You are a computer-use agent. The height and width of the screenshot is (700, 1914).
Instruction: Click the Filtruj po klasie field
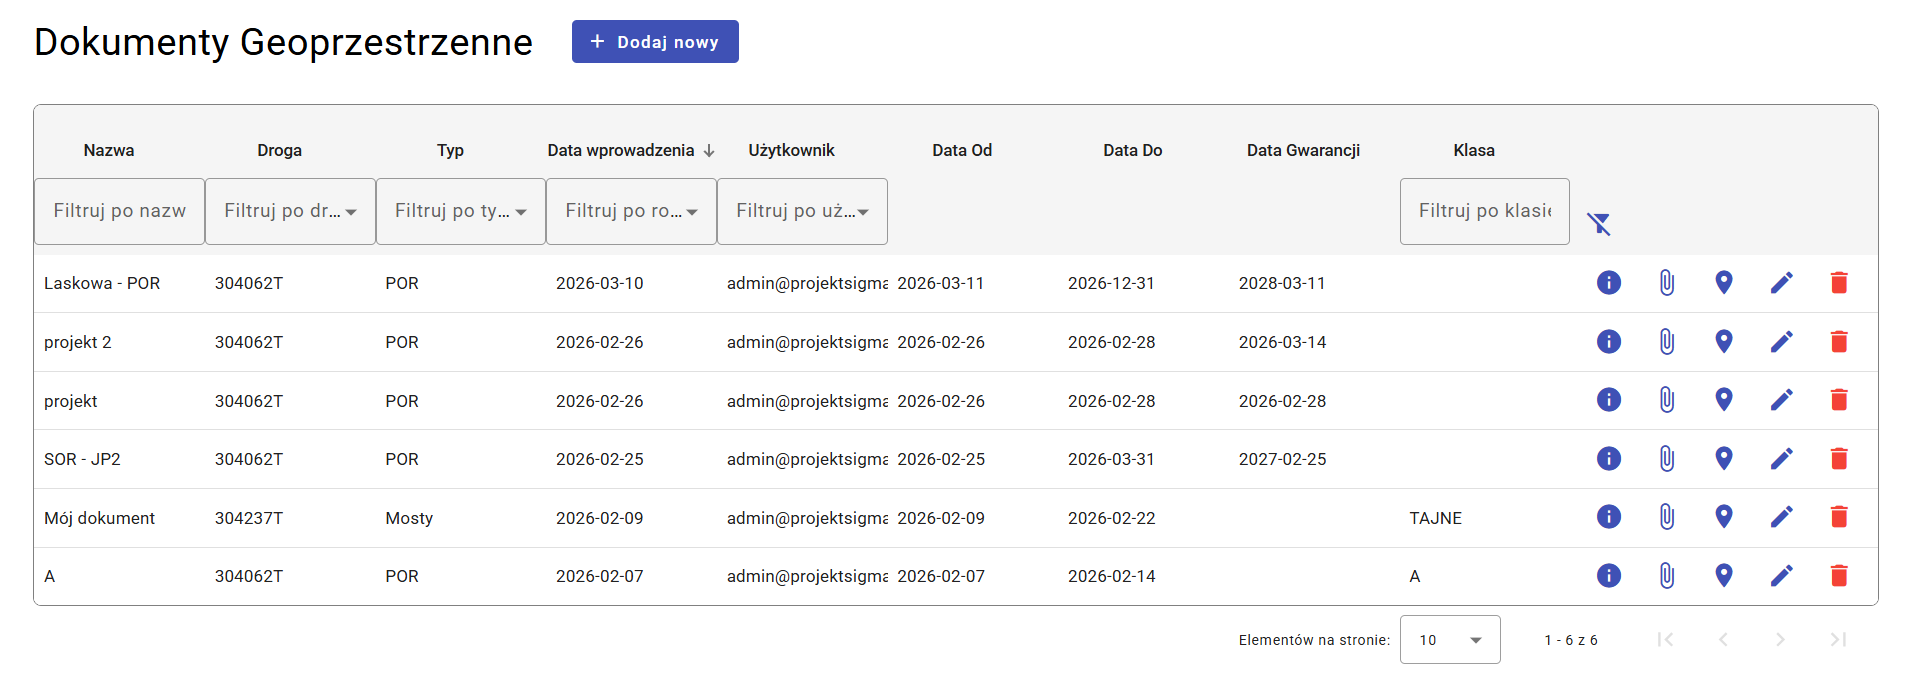point(1484,211)
